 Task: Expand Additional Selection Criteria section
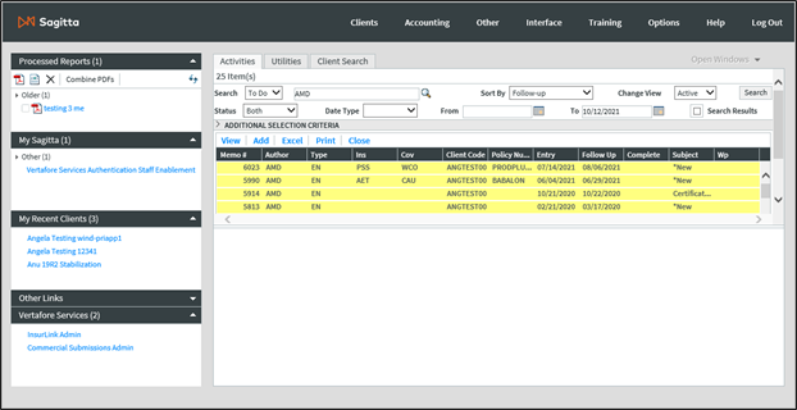[219, 125]
